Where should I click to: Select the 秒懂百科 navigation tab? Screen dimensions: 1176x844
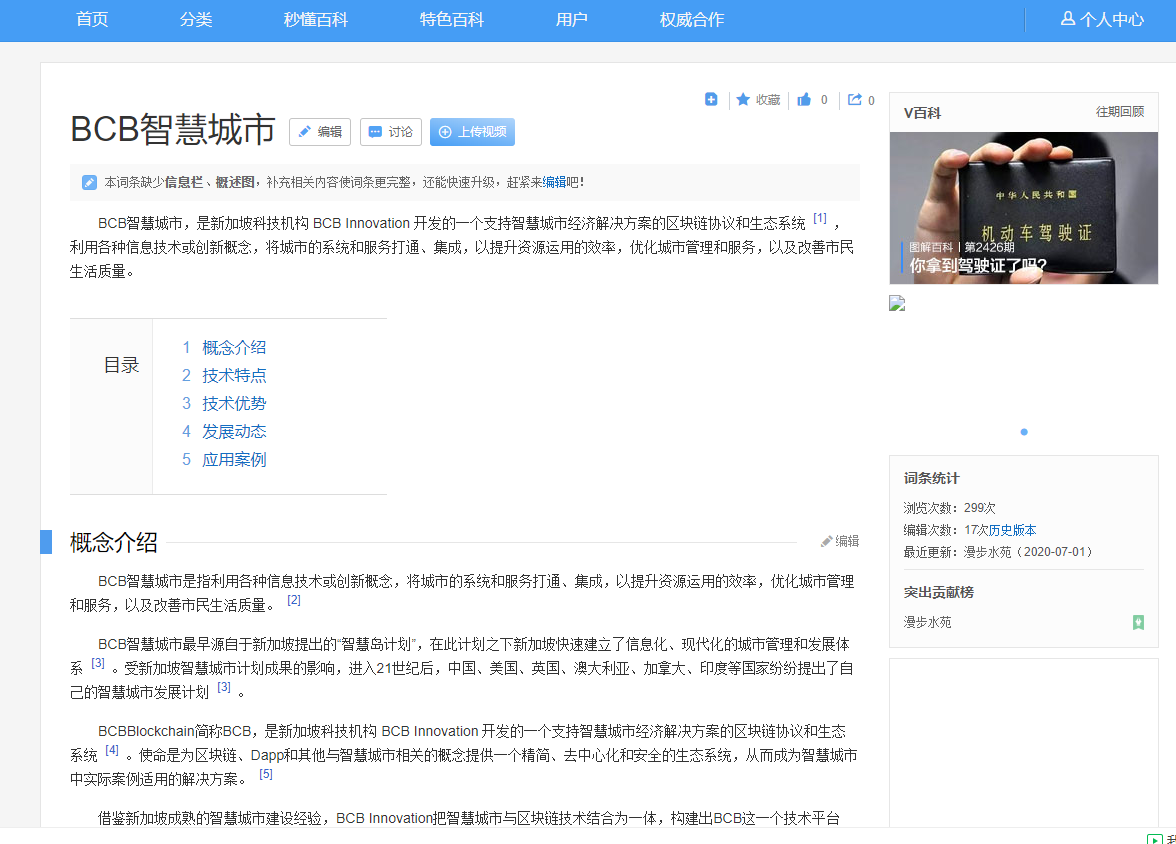[316, 20]
